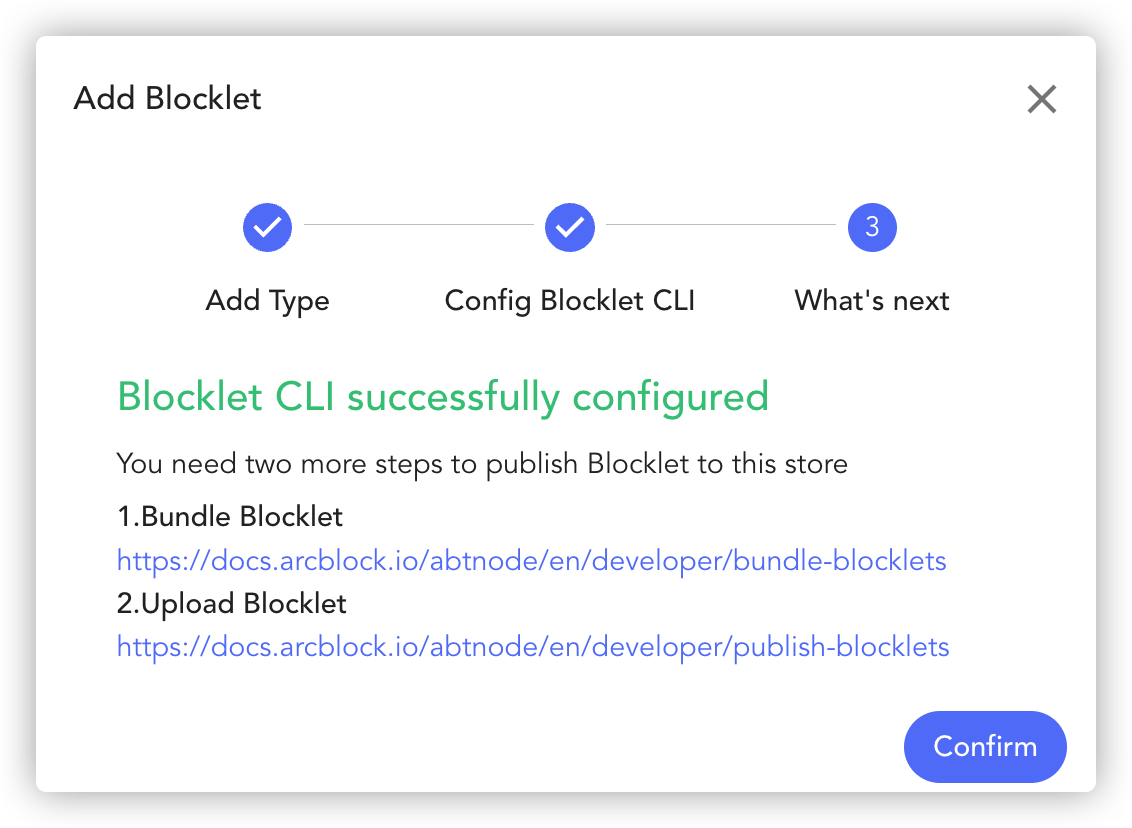The width and height of the screenshot is (1132, 828).
Task: Click the connector line between steps one and two
Action: (x=419, y=225)
